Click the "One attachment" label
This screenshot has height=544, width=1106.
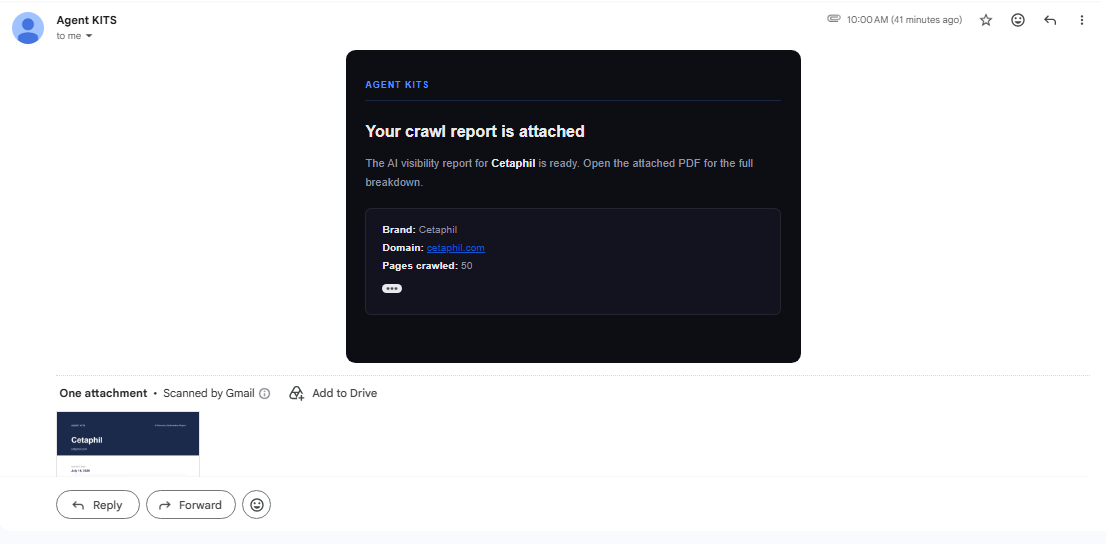[103, 393]
